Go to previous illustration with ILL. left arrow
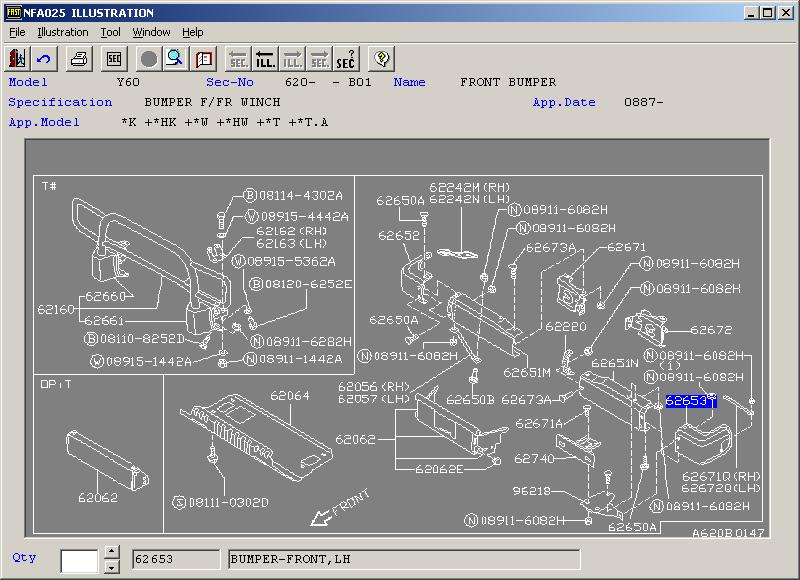The image size is (800, 580). click(x=265, y=59)
